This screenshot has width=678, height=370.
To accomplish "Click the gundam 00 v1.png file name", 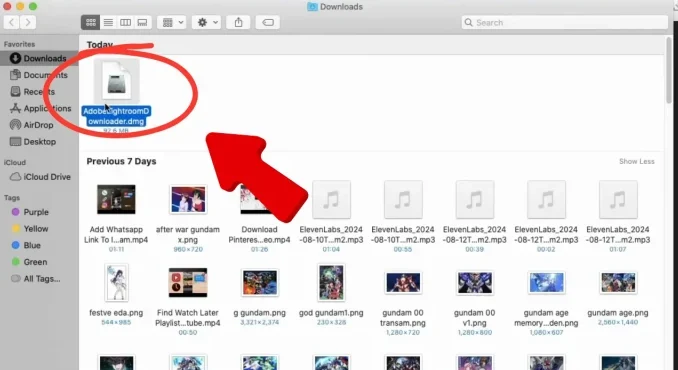I will pyautogui.click(x=474, y=318).
